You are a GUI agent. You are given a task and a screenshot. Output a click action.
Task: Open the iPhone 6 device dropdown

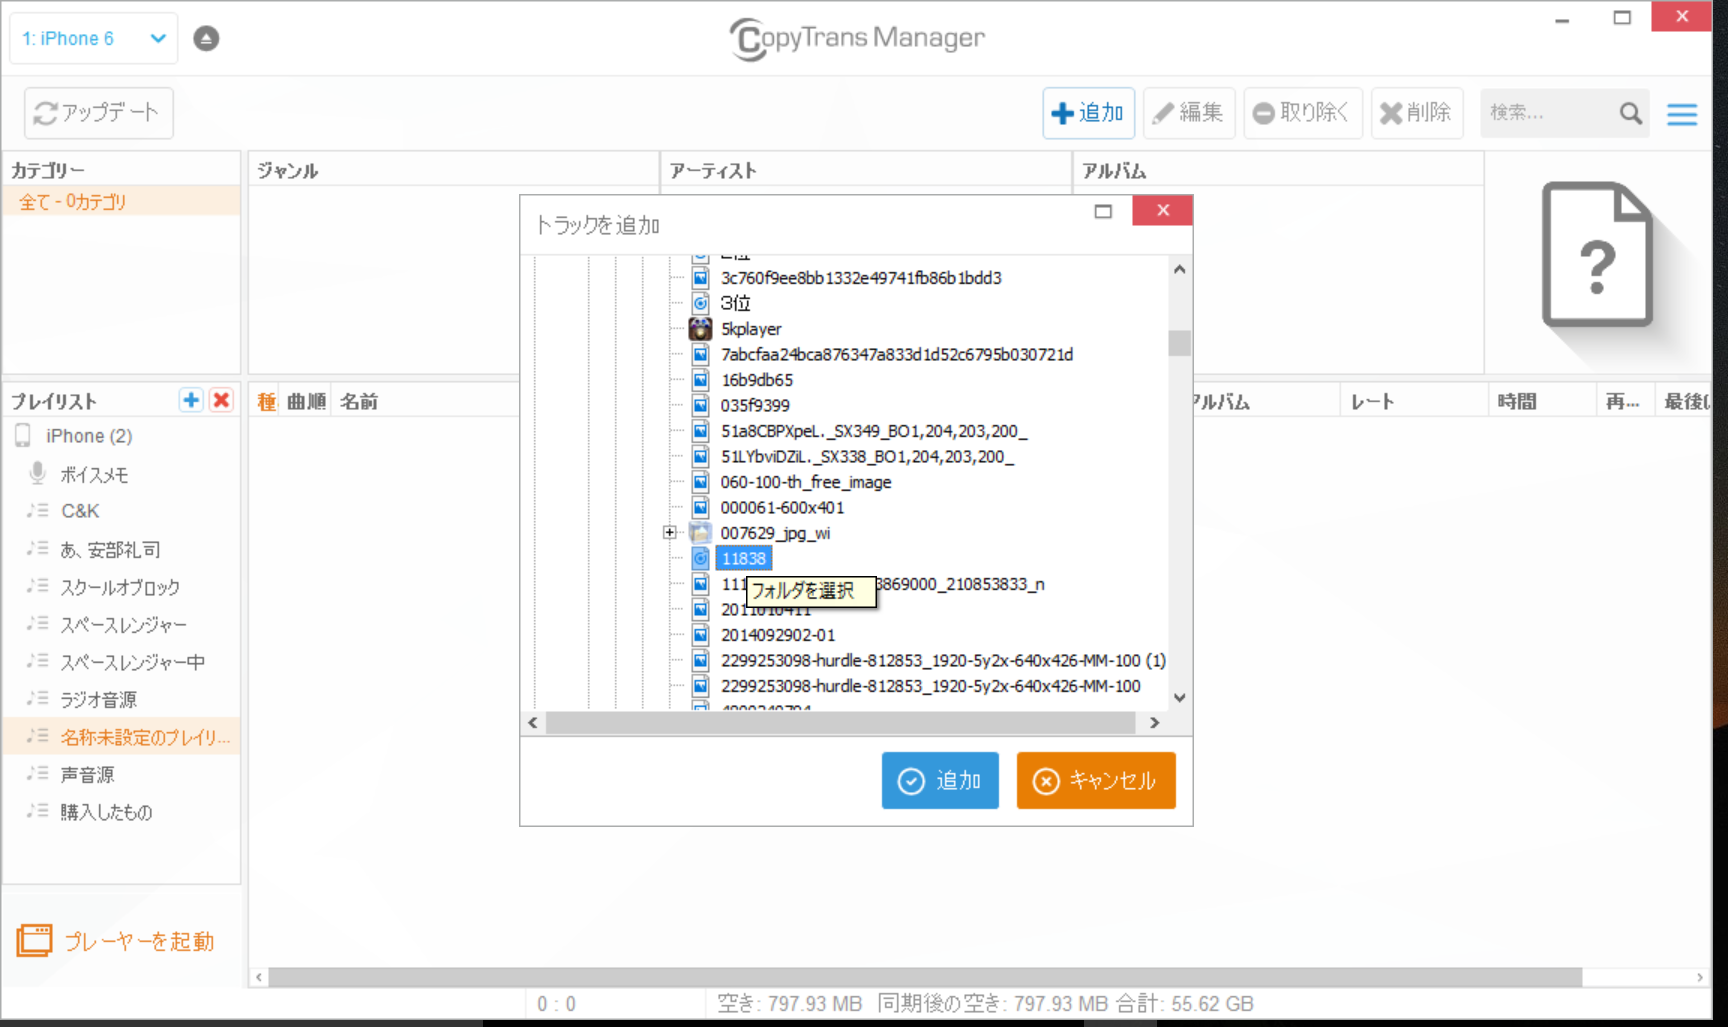click(x=93, y=38)
